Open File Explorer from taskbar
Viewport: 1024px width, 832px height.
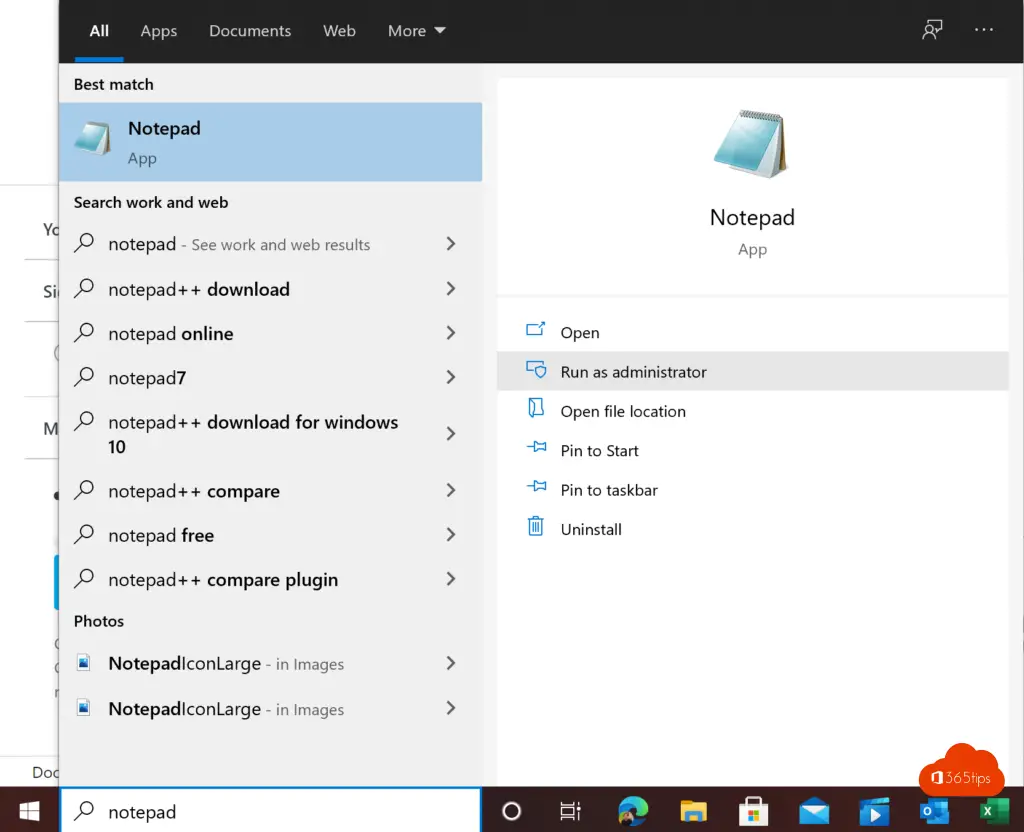(693, 811)
